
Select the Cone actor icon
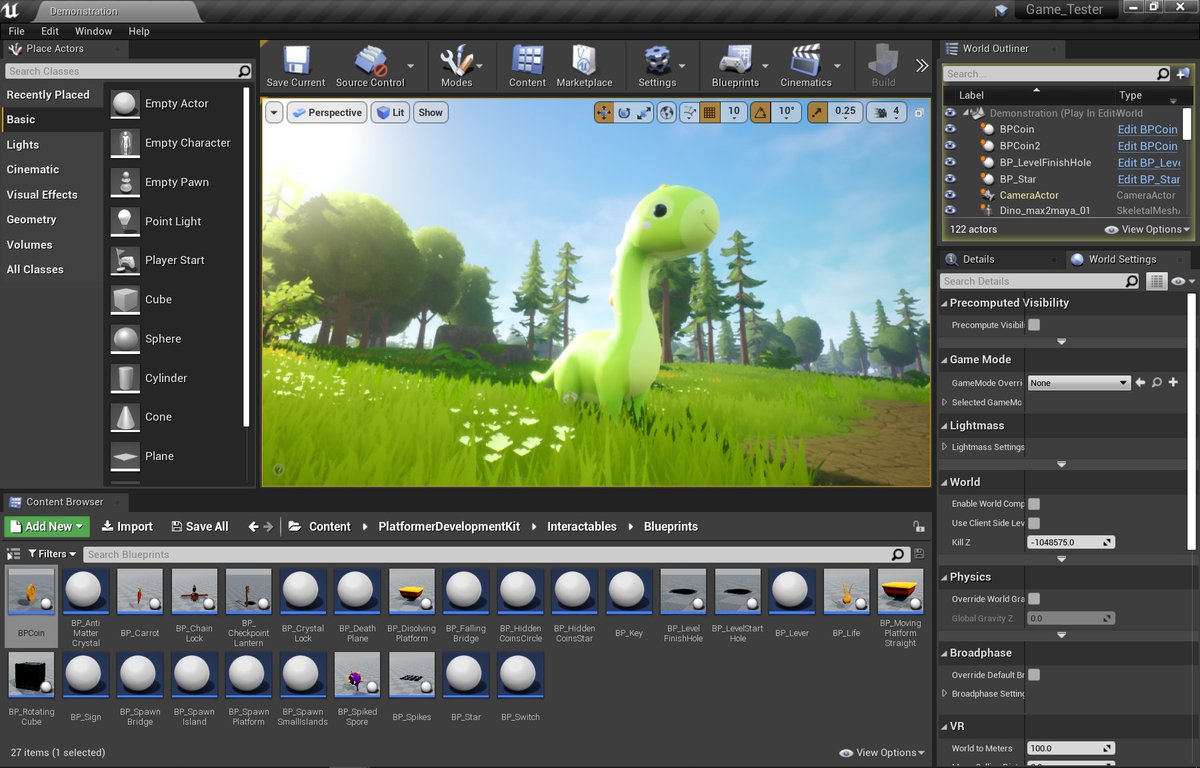pos(125,417)
